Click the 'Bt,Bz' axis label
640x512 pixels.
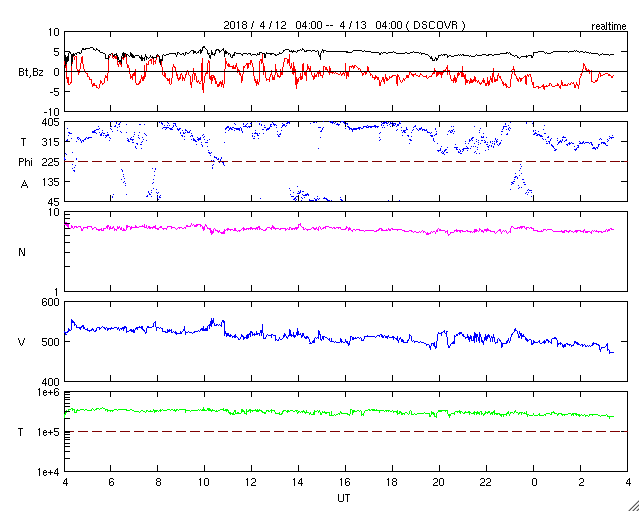pyautogui.click(x=31, y=74)
